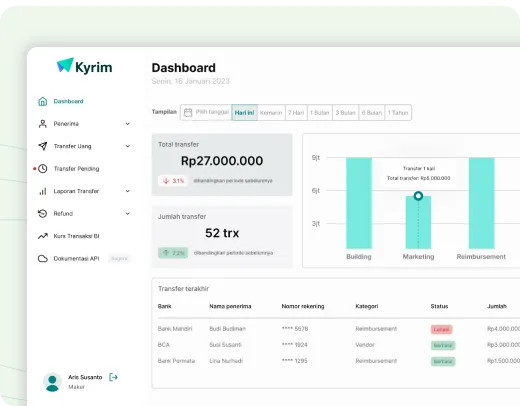Click the Kurs Transaksi BI trend icon
Screen dimensions: 520x406
tap(43, 236)
